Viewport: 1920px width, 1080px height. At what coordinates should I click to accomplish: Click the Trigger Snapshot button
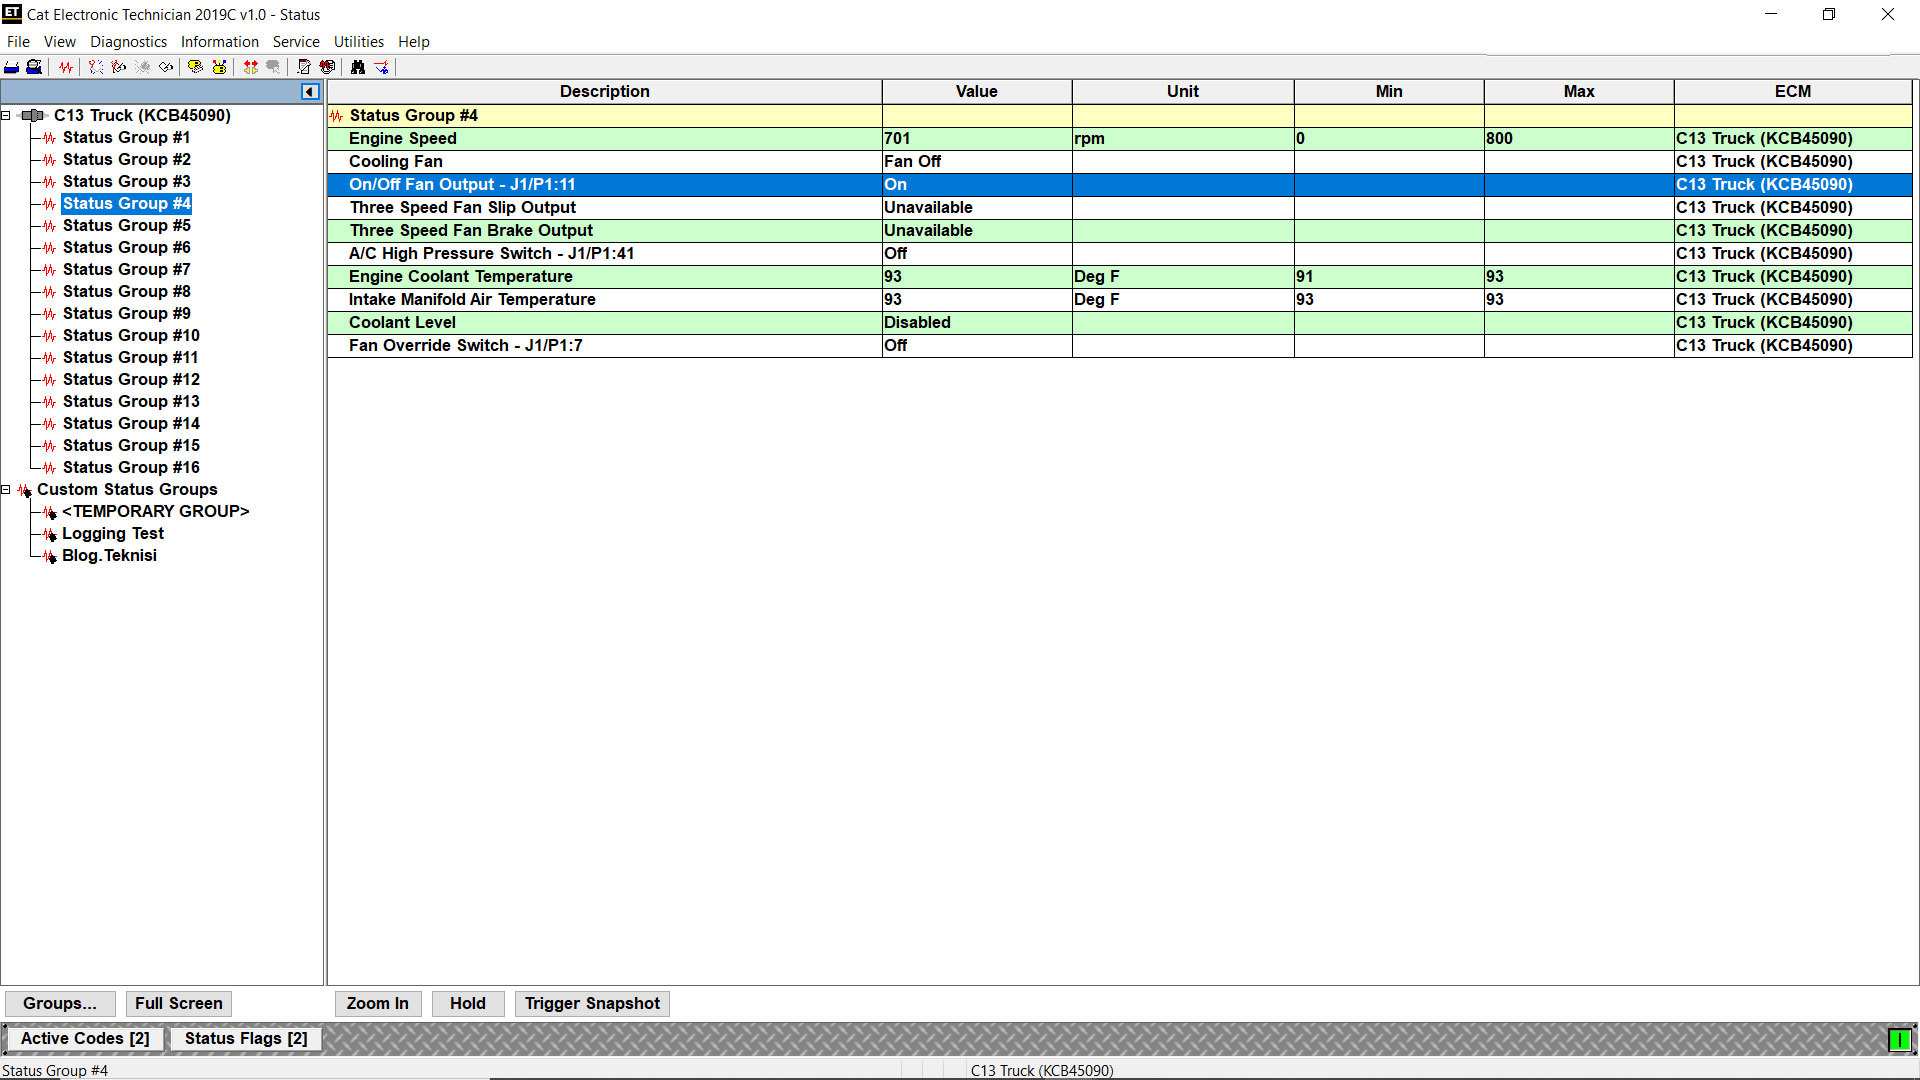(592, 1003)
